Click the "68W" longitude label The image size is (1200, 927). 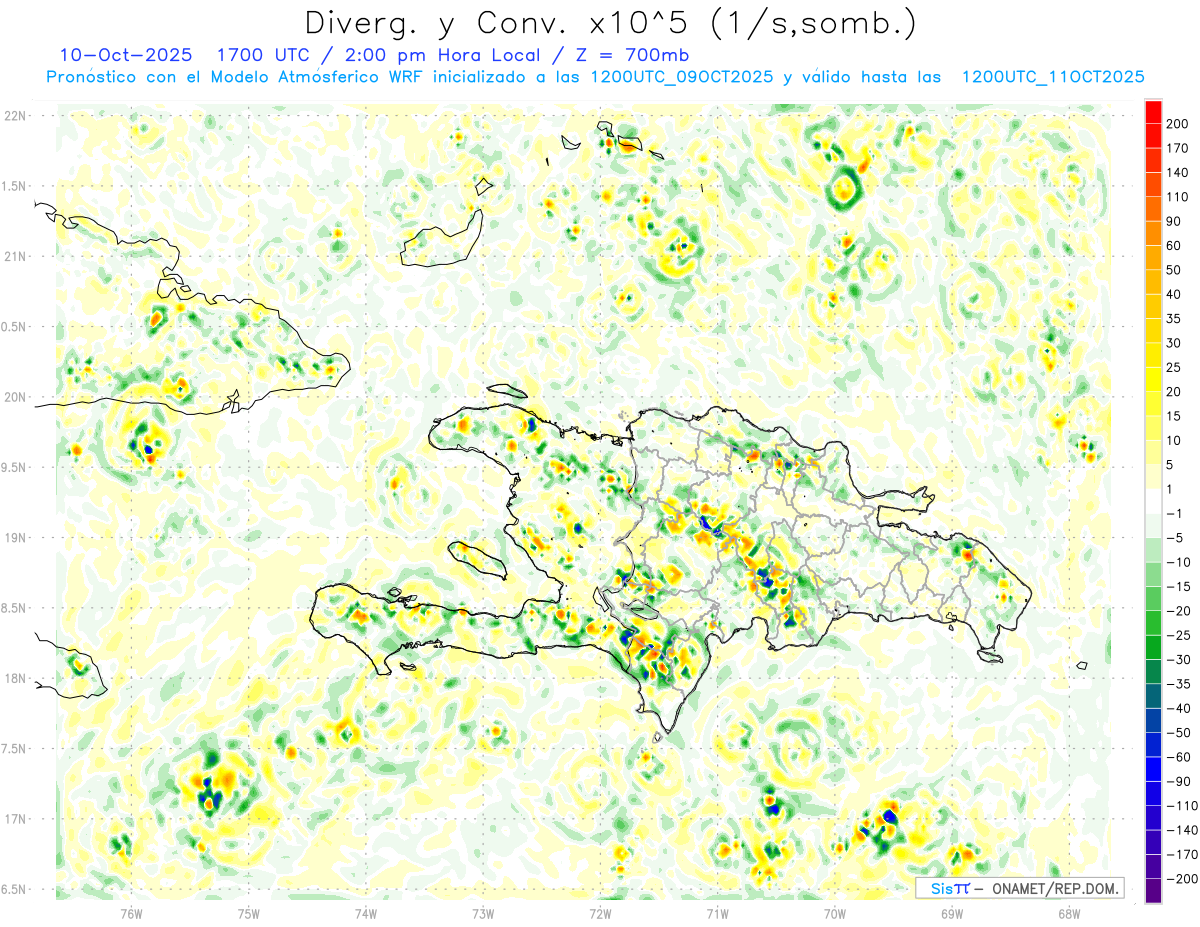coord(1069,913)
